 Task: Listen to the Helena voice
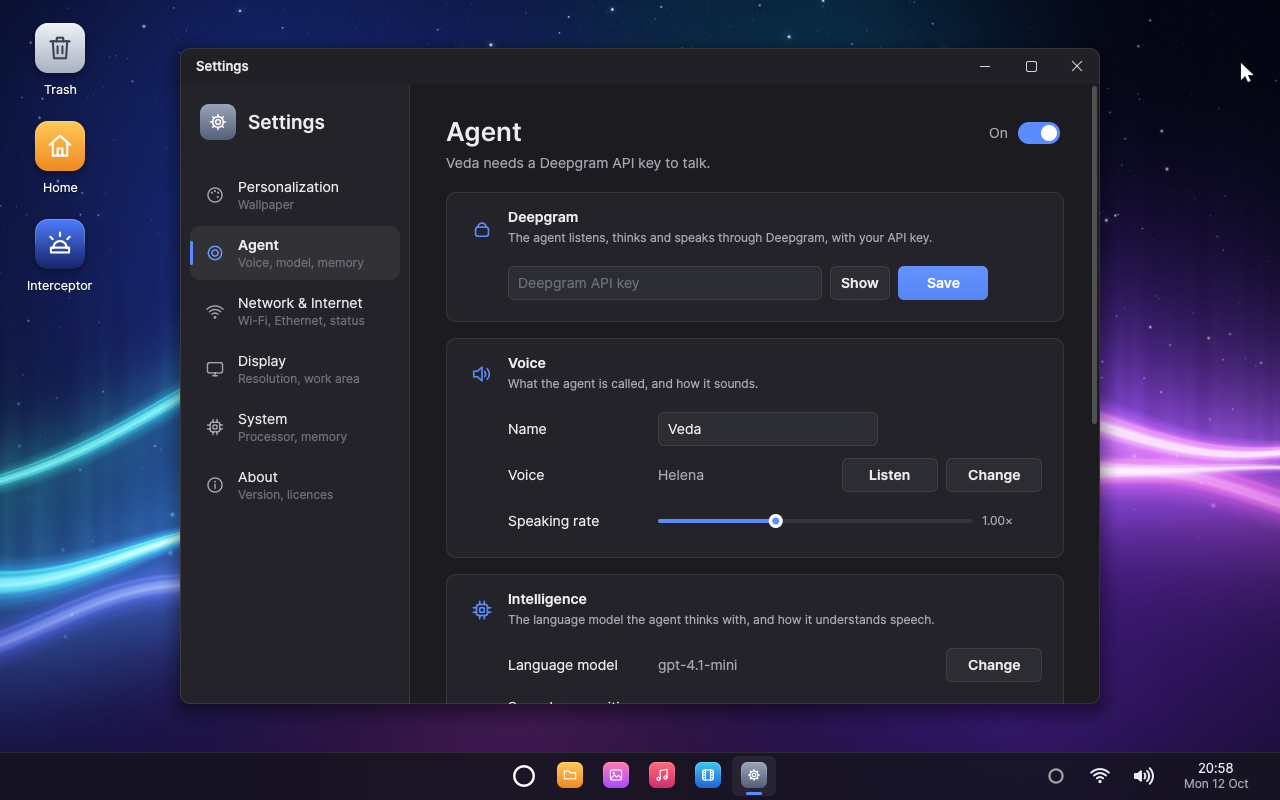click(890, 475)
